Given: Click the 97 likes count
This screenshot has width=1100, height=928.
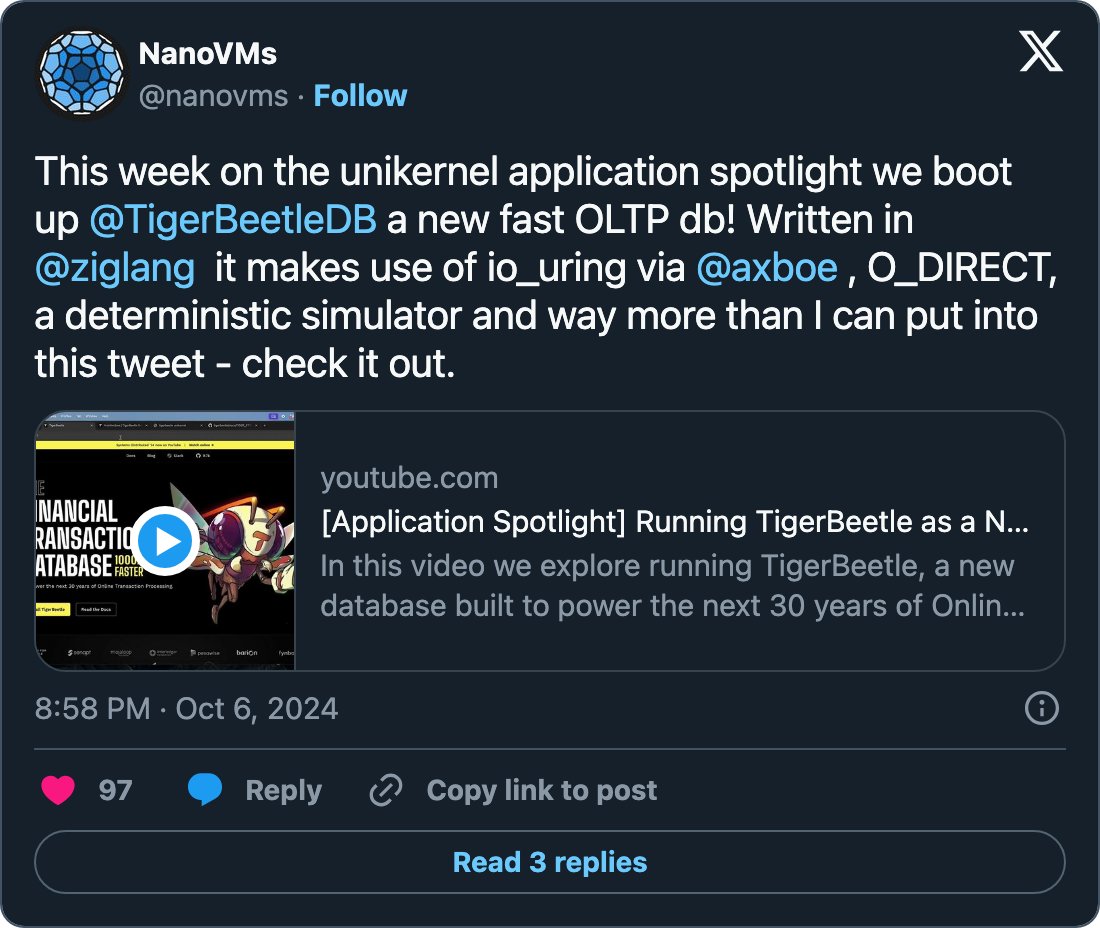Looking at the screenshot, I should point(115,790).
